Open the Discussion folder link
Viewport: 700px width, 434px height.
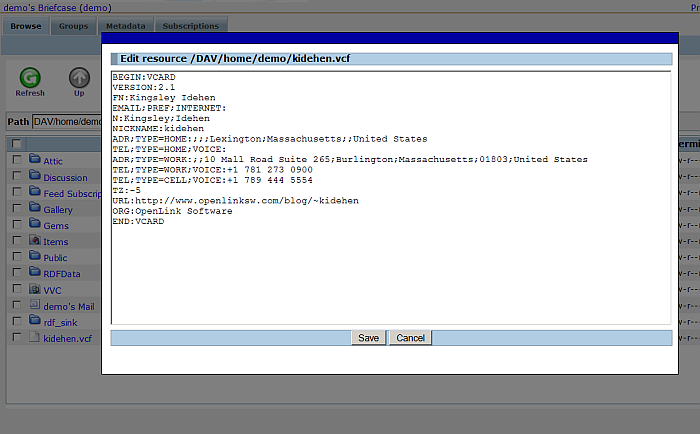click(65, 177)
